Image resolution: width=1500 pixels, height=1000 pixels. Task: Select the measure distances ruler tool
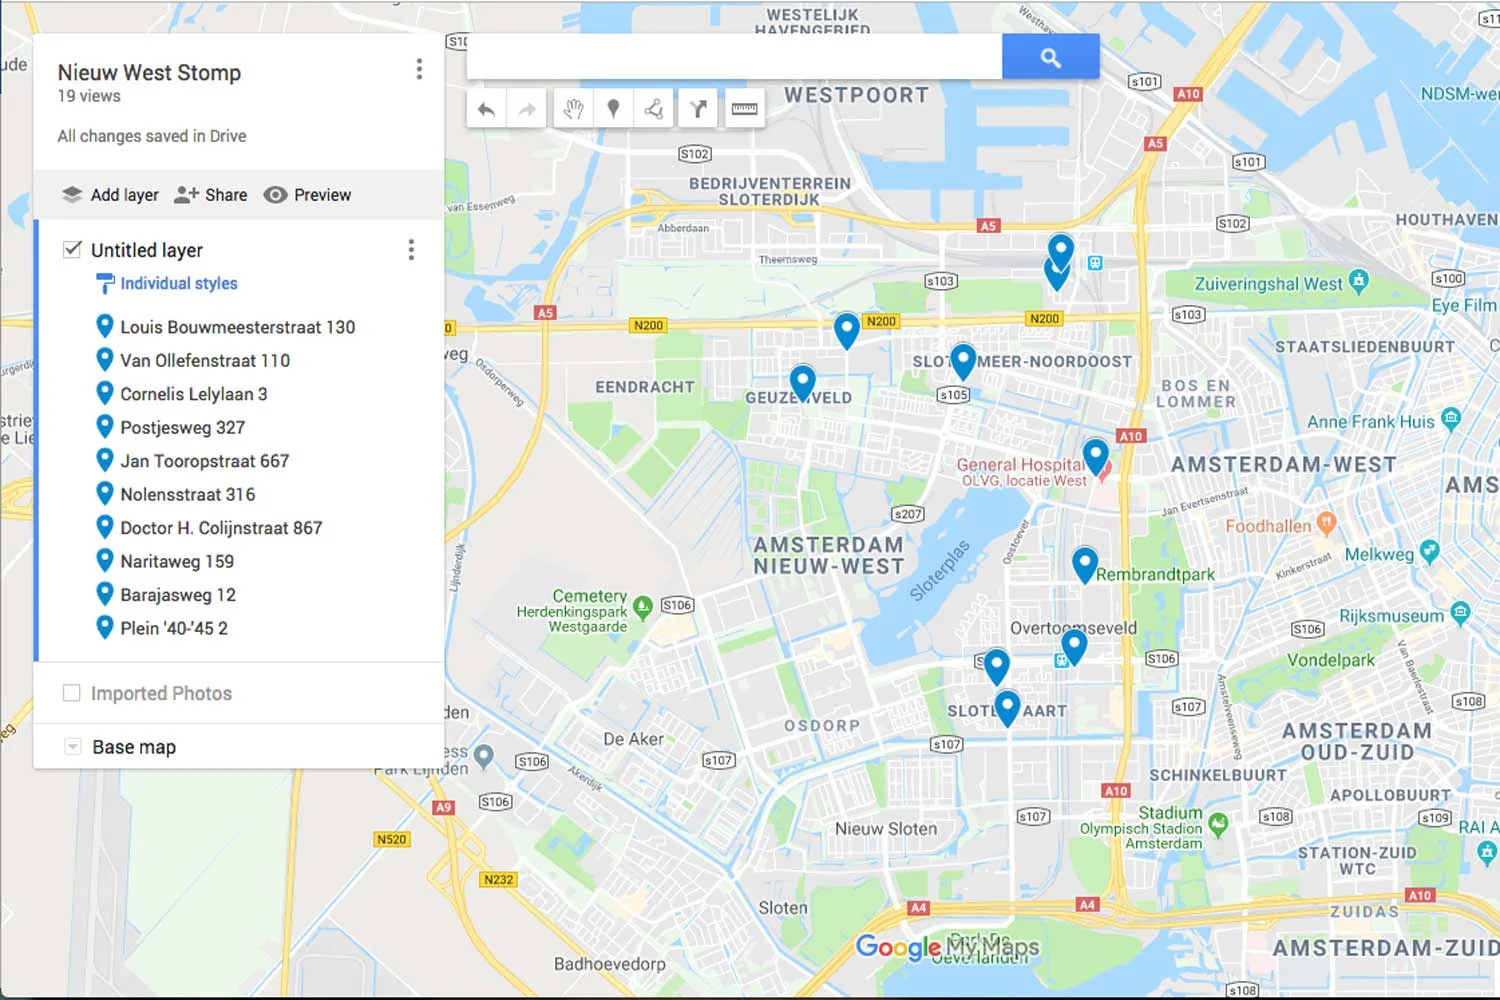(x=744, y=109)
